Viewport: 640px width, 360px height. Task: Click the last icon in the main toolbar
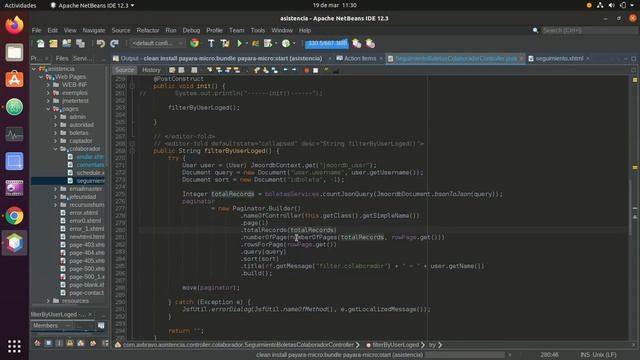coord(370,43)
